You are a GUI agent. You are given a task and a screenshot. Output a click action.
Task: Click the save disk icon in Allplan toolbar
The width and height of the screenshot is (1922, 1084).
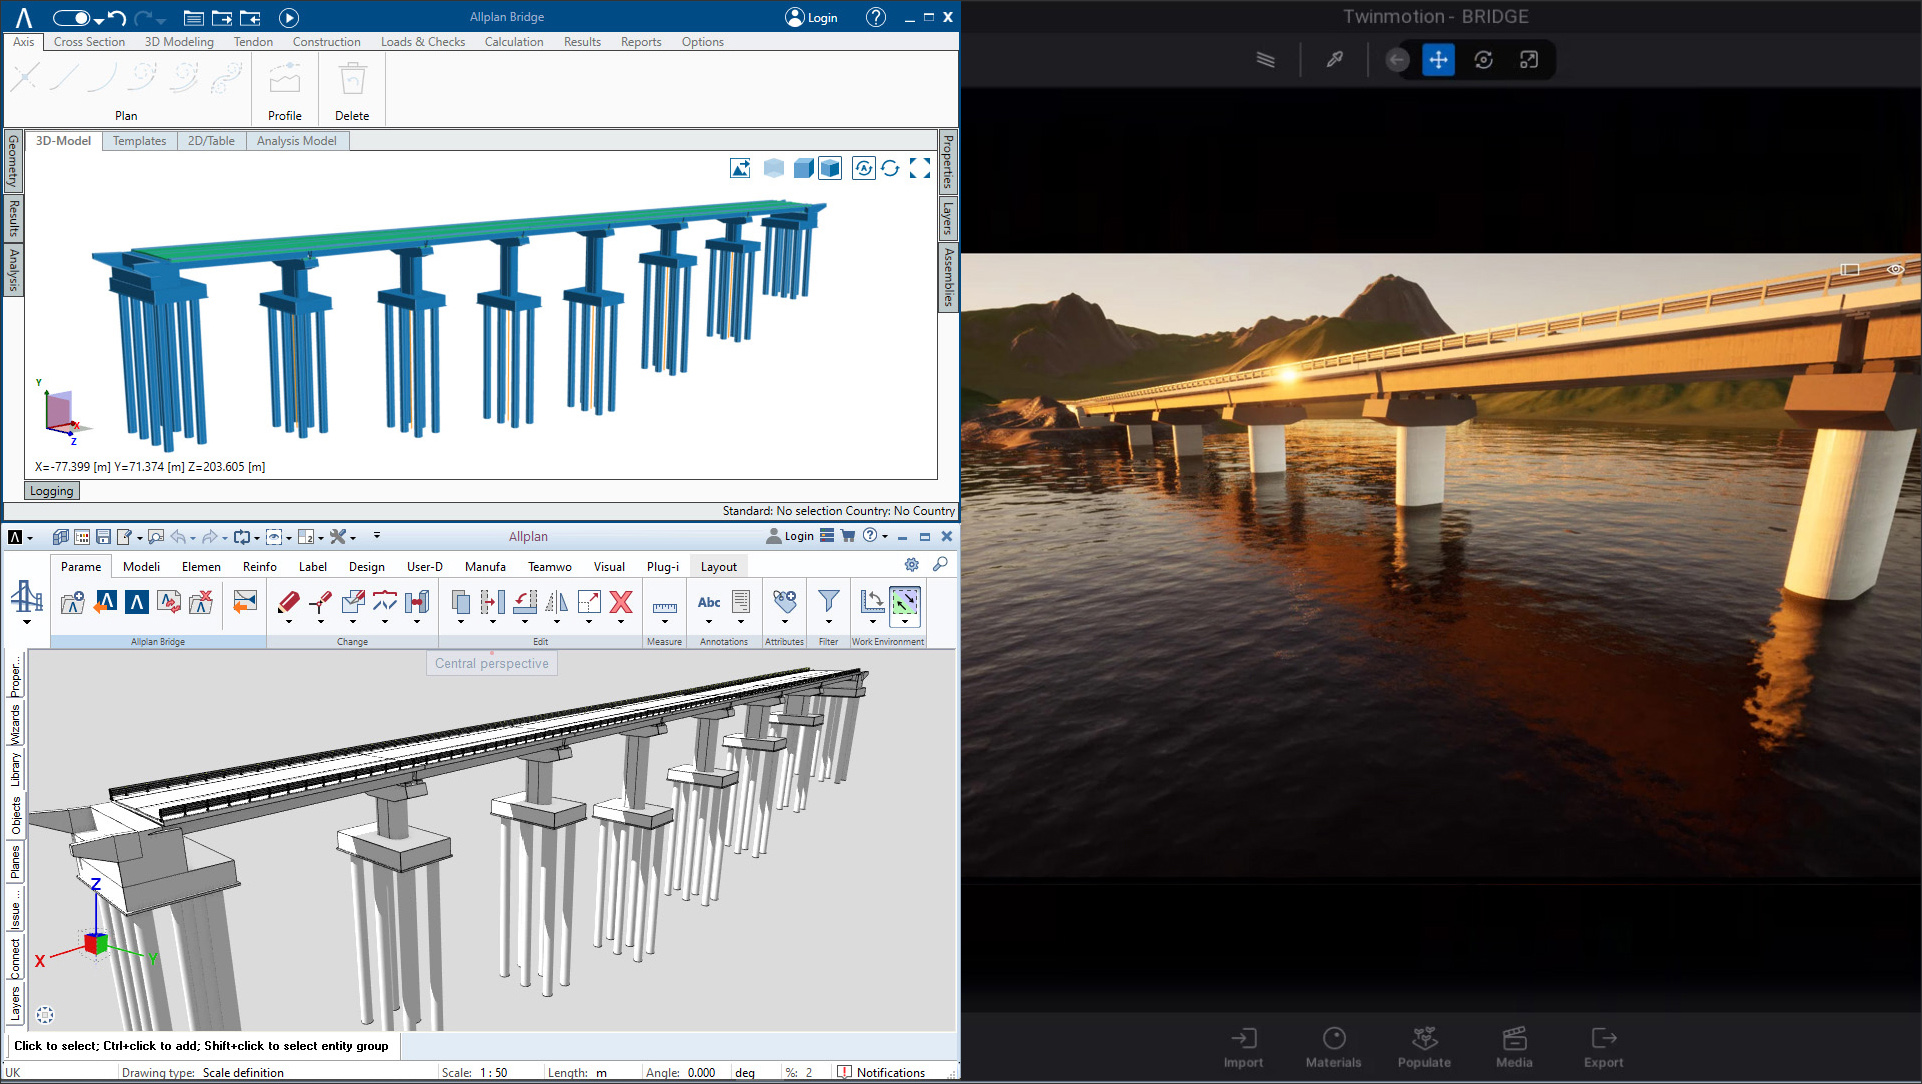103,537
